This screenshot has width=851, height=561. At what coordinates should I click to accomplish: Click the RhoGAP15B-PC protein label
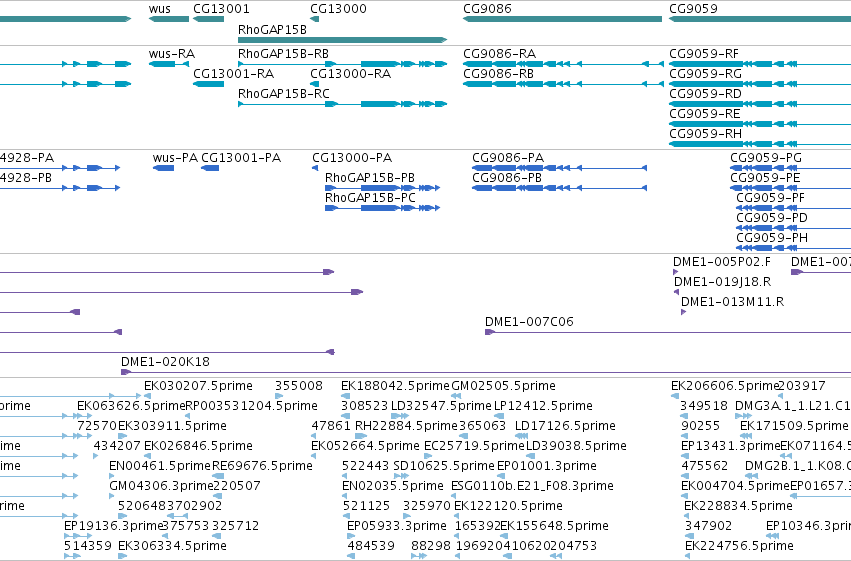click(x=370, y=198)
